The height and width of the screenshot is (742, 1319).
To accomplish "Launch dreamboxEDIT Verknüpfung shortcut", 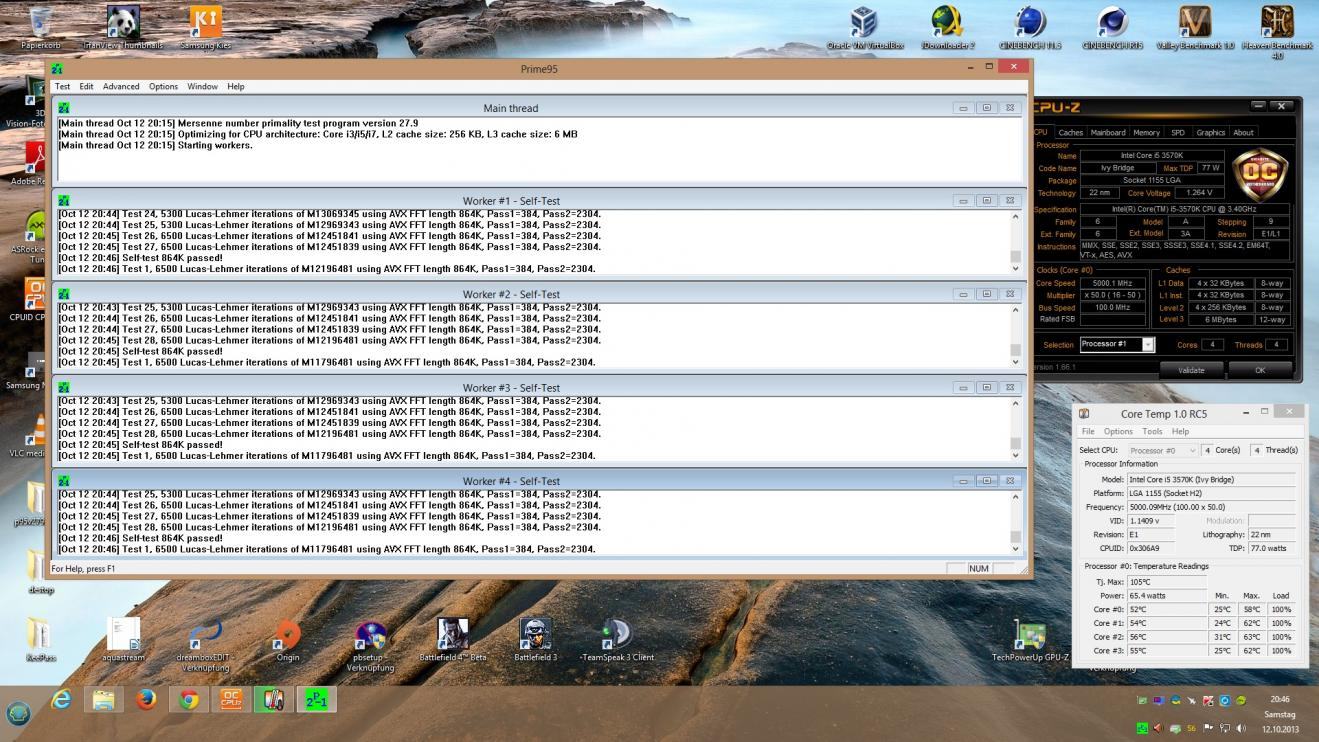I will (205, 645).
